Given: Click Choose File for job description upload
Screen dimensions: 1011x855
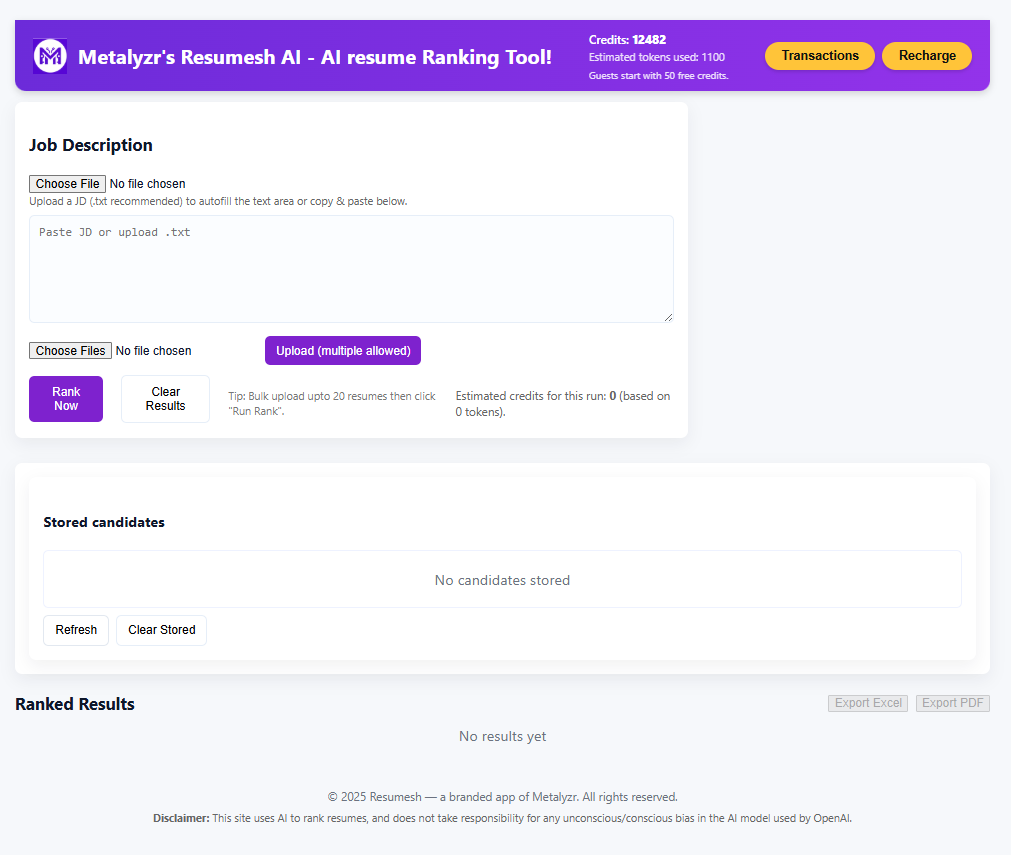Looking at the screenshot, I should [68, 184].
